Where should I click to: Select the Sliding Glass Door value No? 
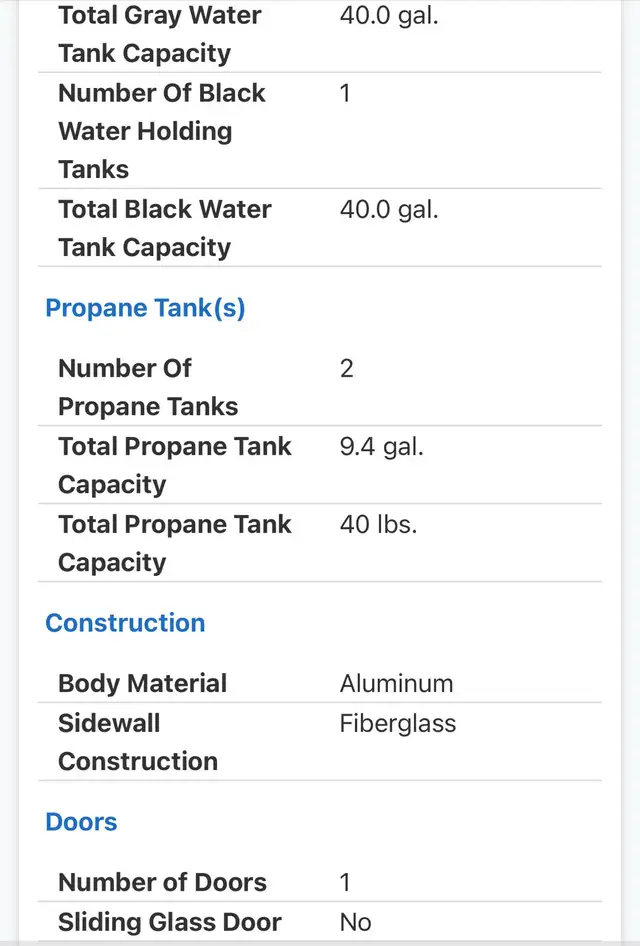(x=355, y=922)
